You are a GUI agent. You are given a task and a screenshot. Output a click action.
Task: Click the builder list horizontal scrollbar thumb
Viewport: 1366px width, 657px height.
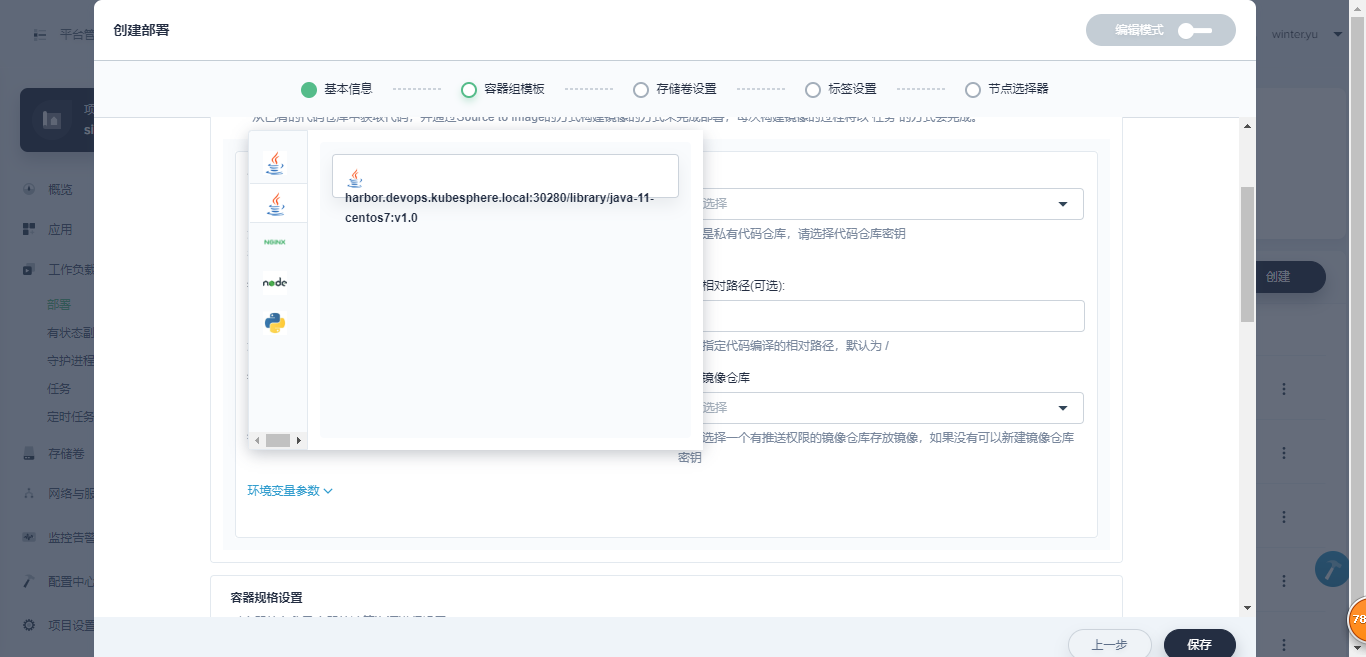pos(277,440)
